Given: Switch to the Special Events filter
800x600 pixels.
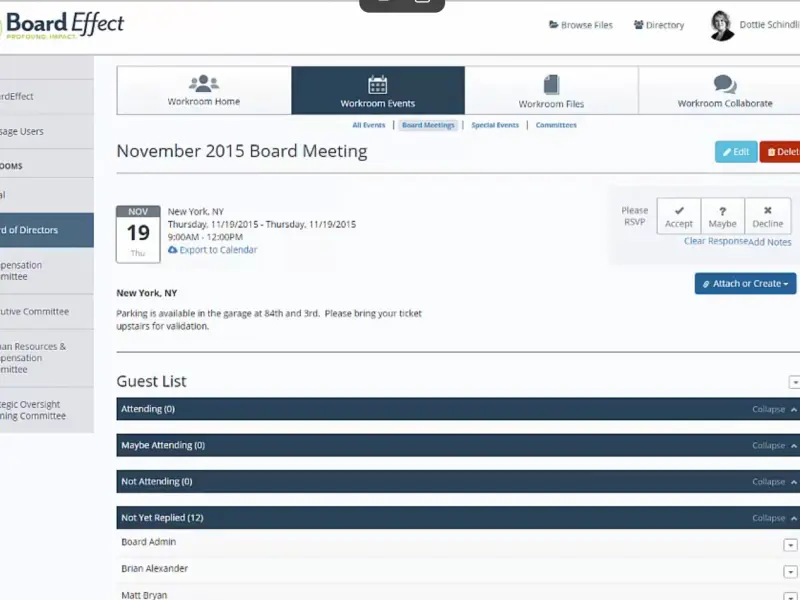Looking at the screenshot, I should 495,126.
